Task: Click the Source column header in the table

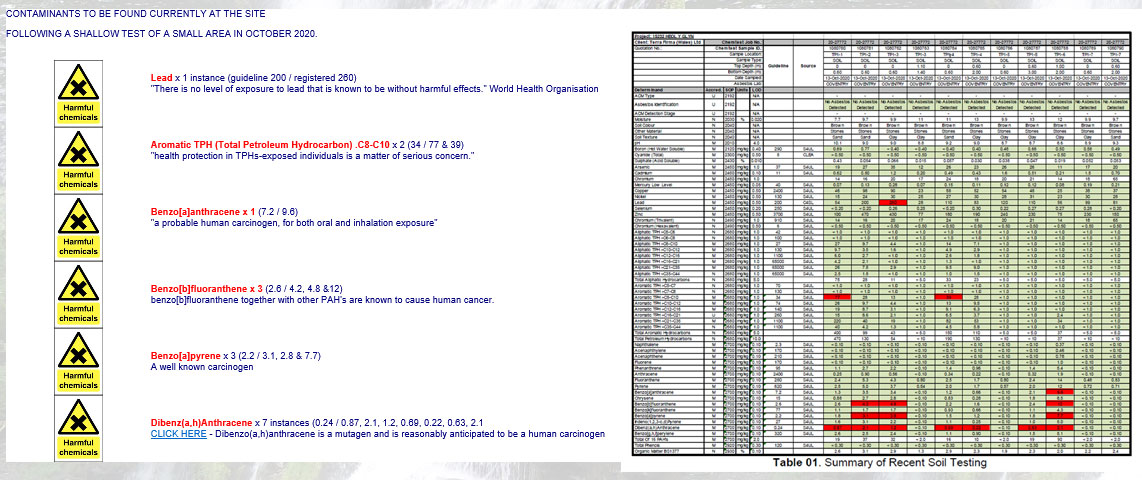Action: coord(808,66)
